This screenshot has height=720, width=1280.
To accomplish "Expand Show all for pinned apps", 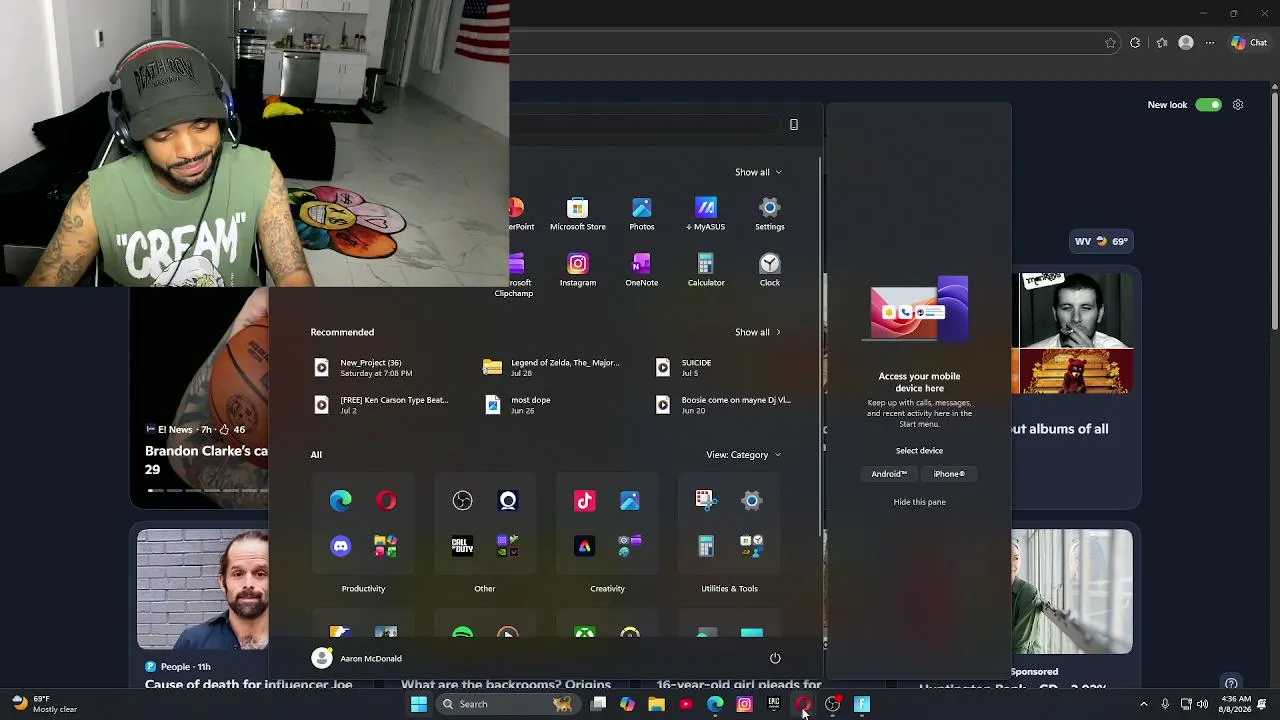I will (758, 172).
